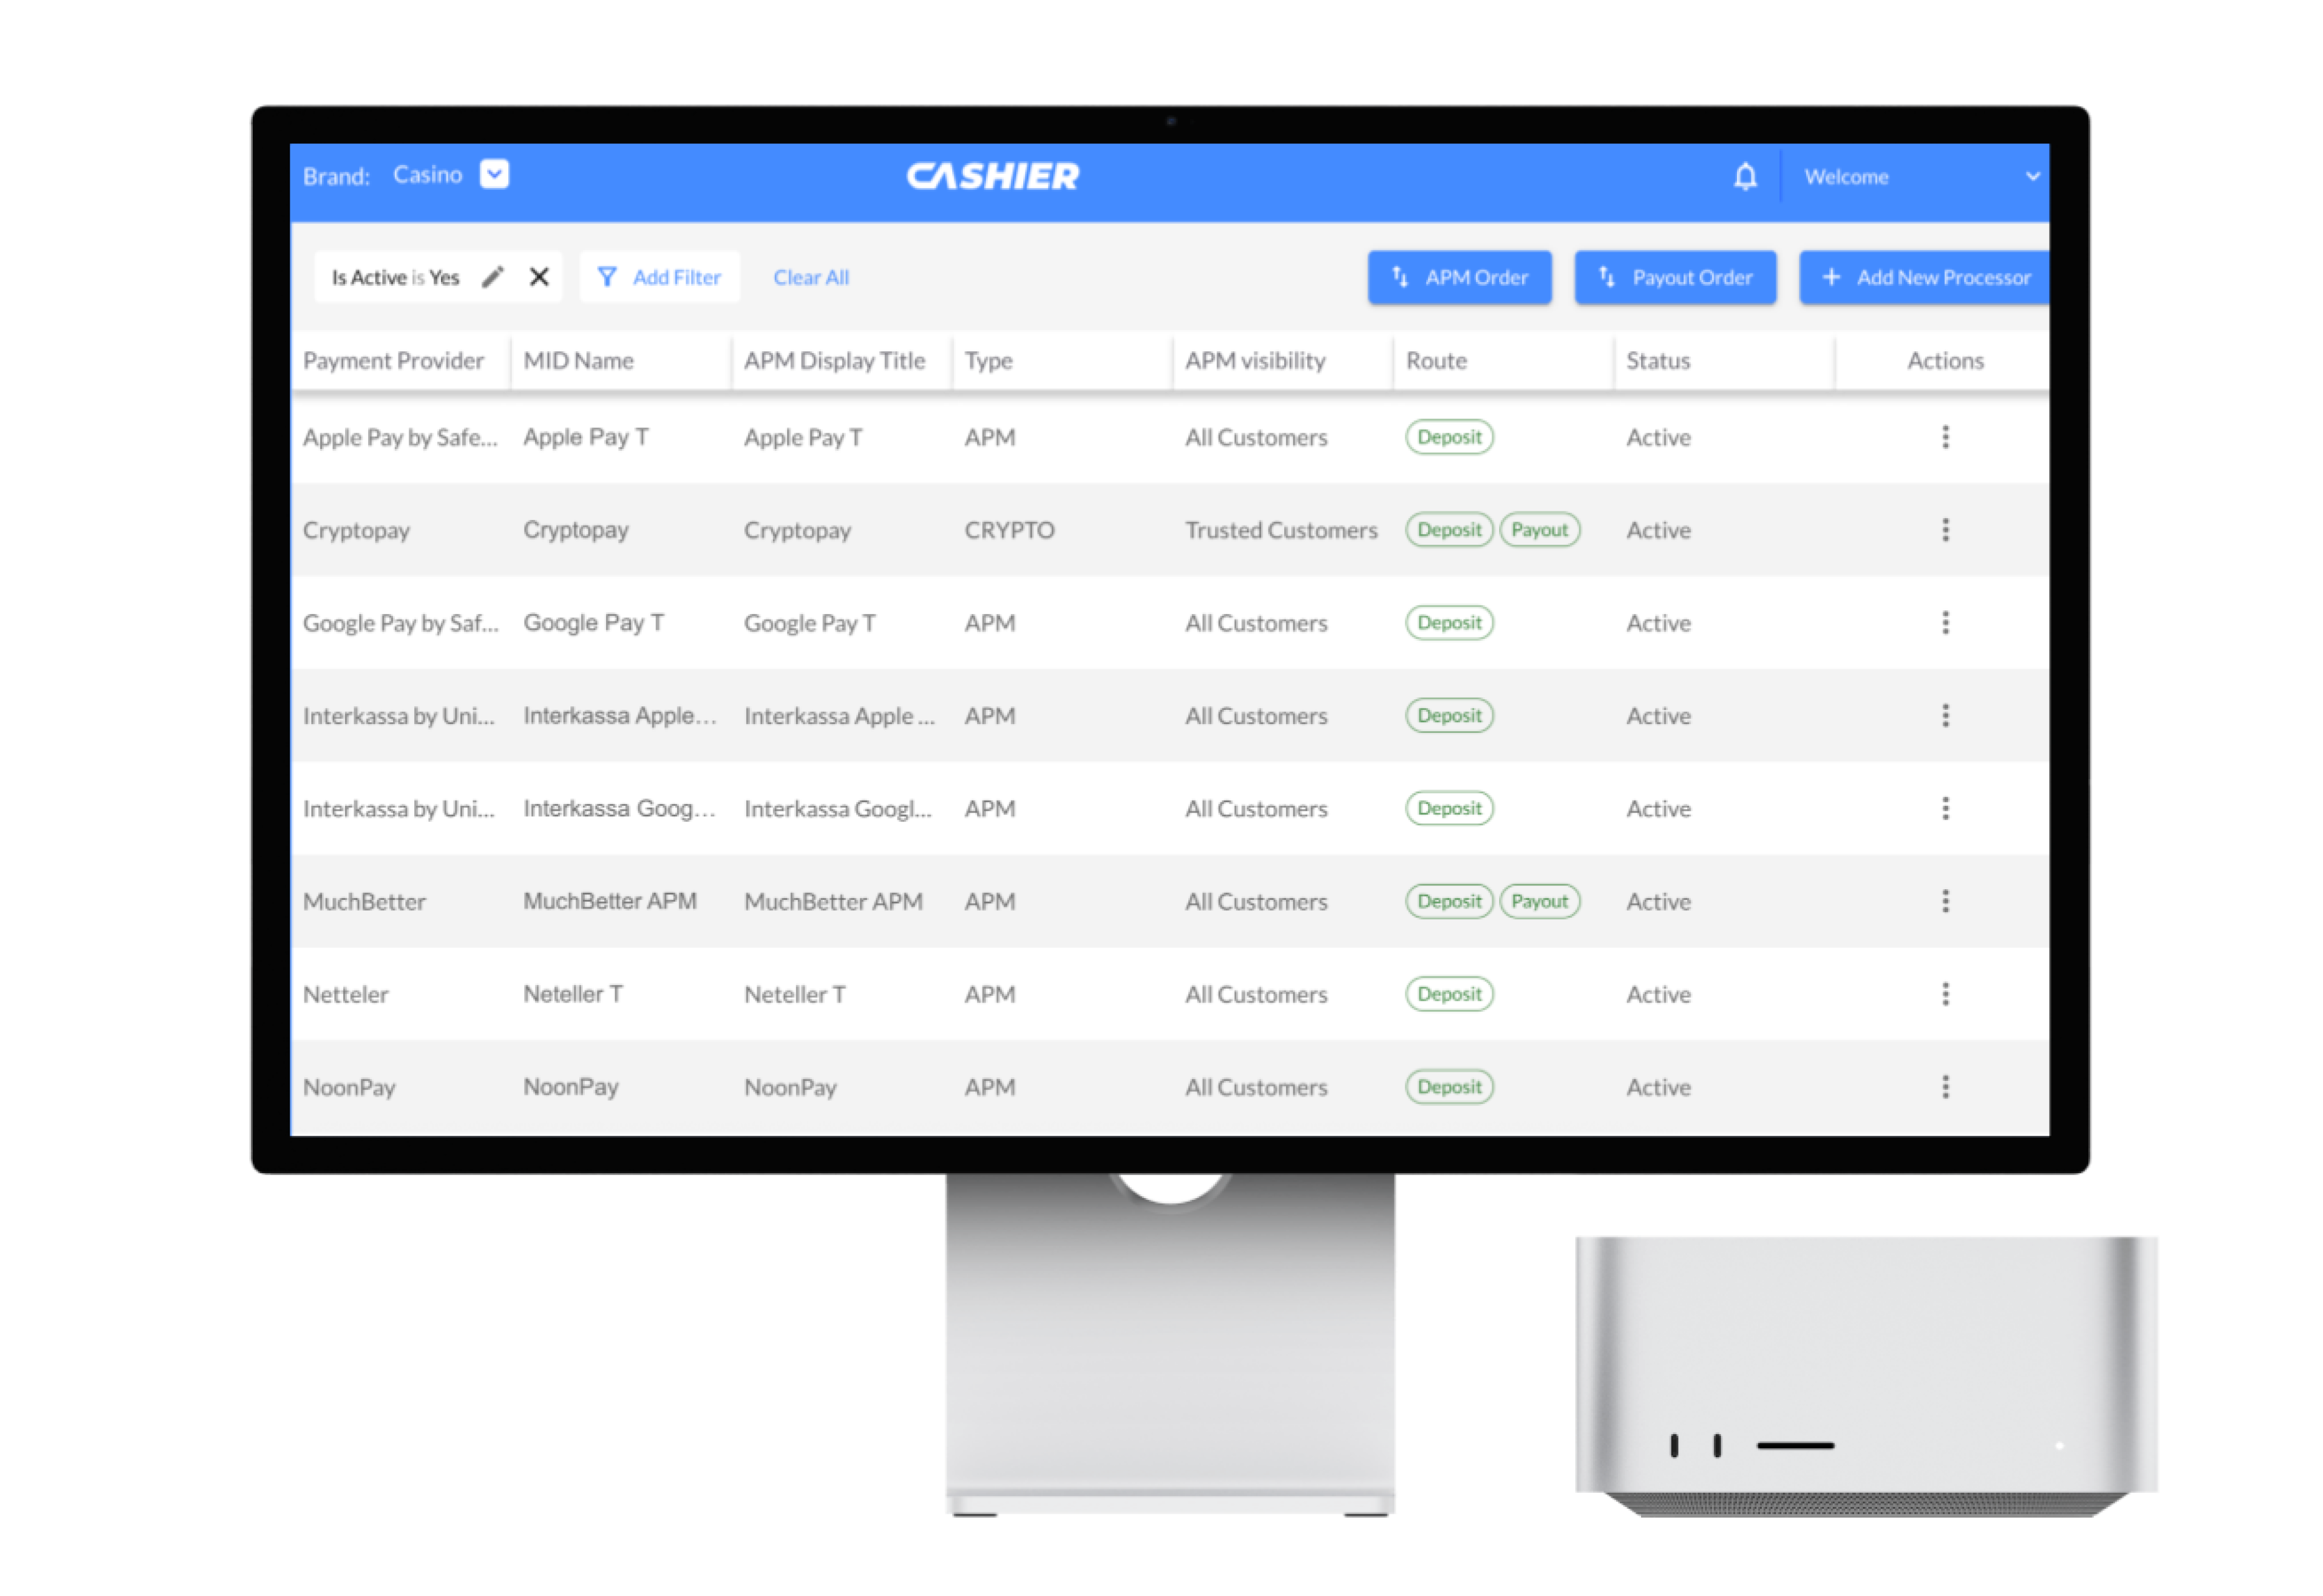Sort by Payment Provider column header
The image size is (2323, 1596).
click(393, 361)
